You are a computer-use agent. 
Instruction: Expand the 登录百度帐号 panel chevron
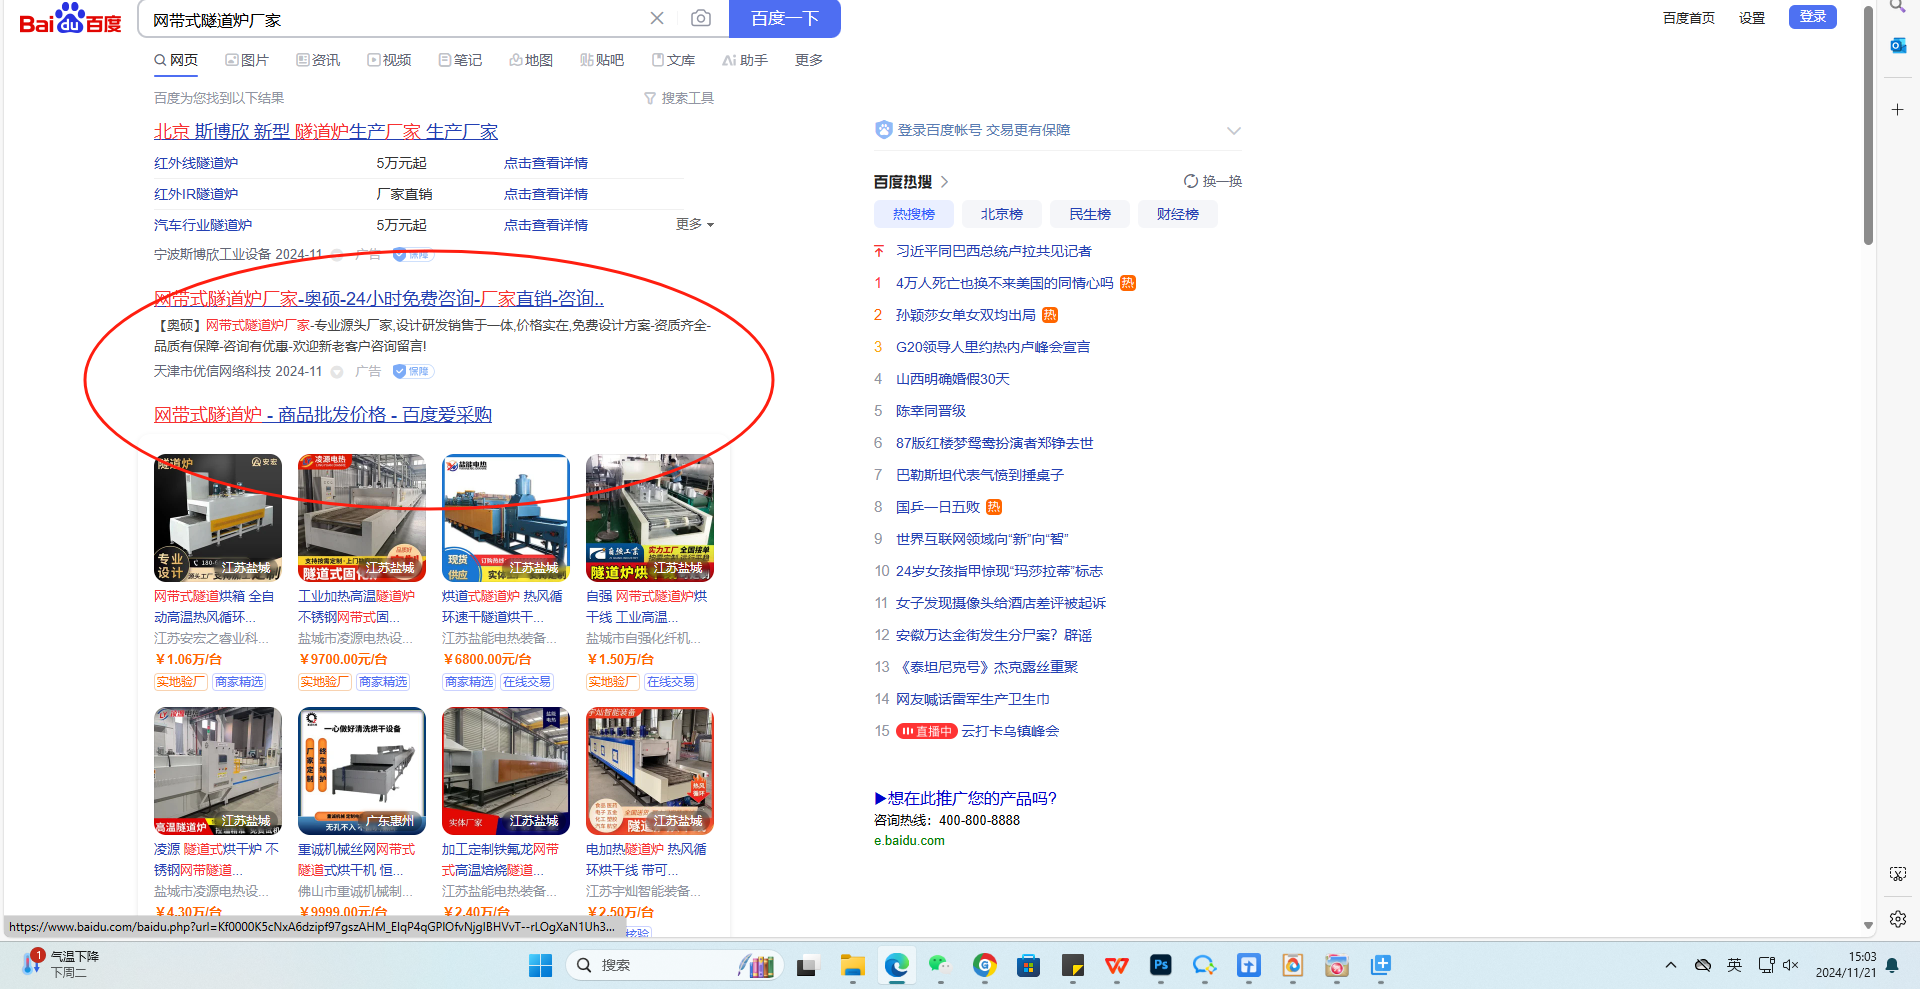pos(1233,130)
